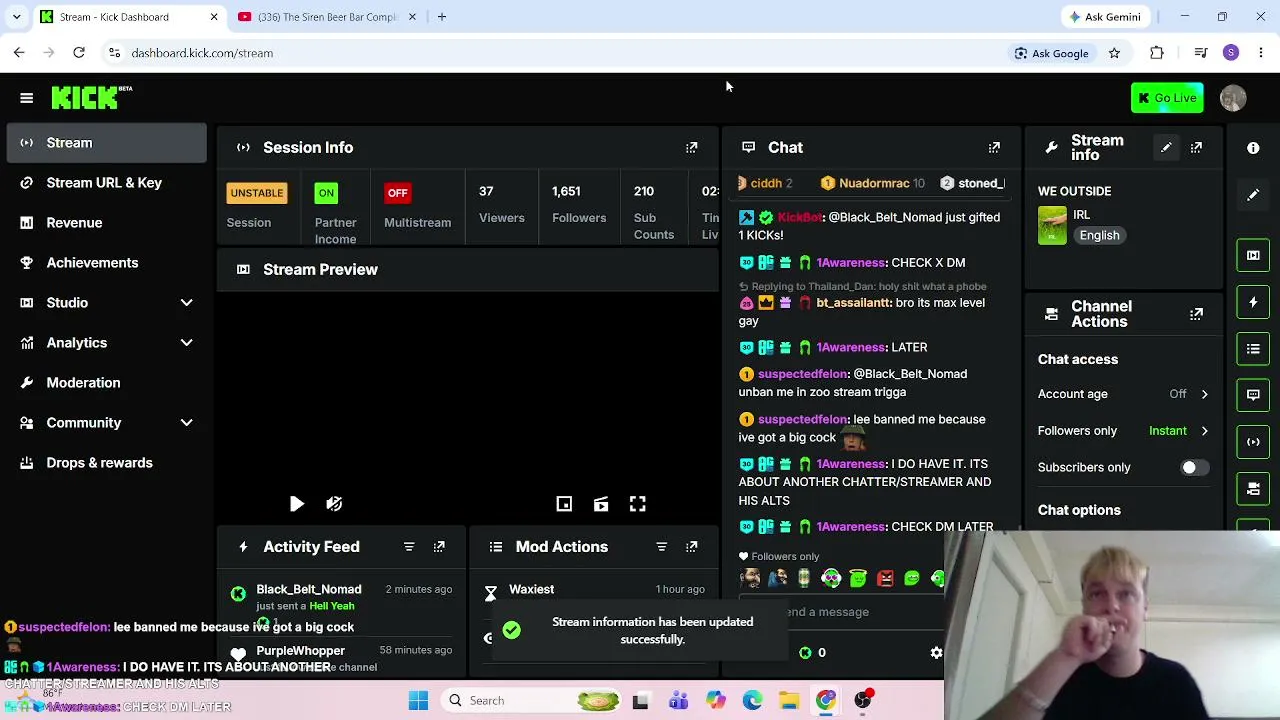This screenshot has height=720, width=1280.
Task: Click the info icon in right rail
Action: (1253, 148)
